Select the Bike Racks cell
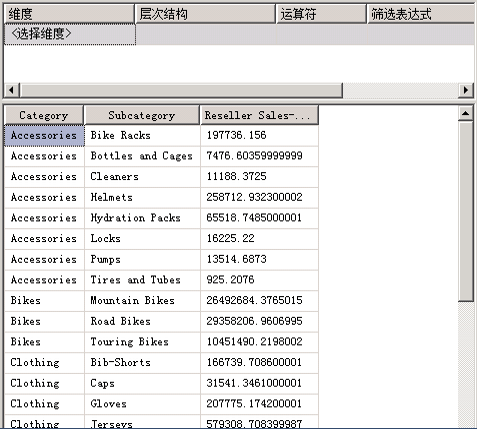The width and height of the screenshot is (477, 429). coord(142,136)
